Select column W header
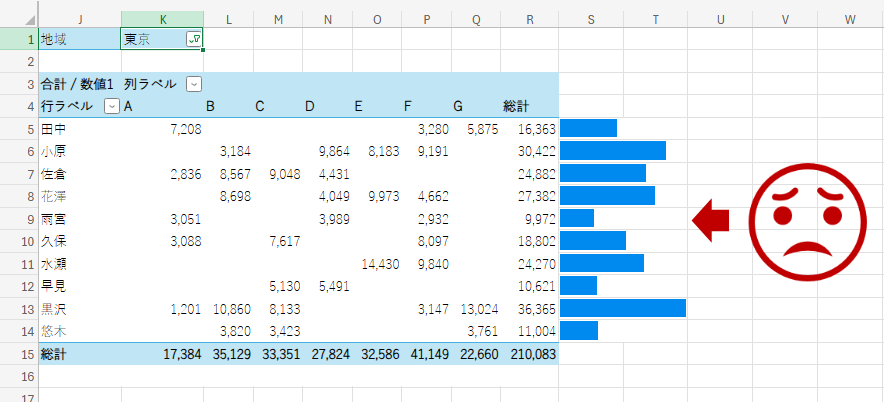Screen dimensions: 884x402 point(848,17)
